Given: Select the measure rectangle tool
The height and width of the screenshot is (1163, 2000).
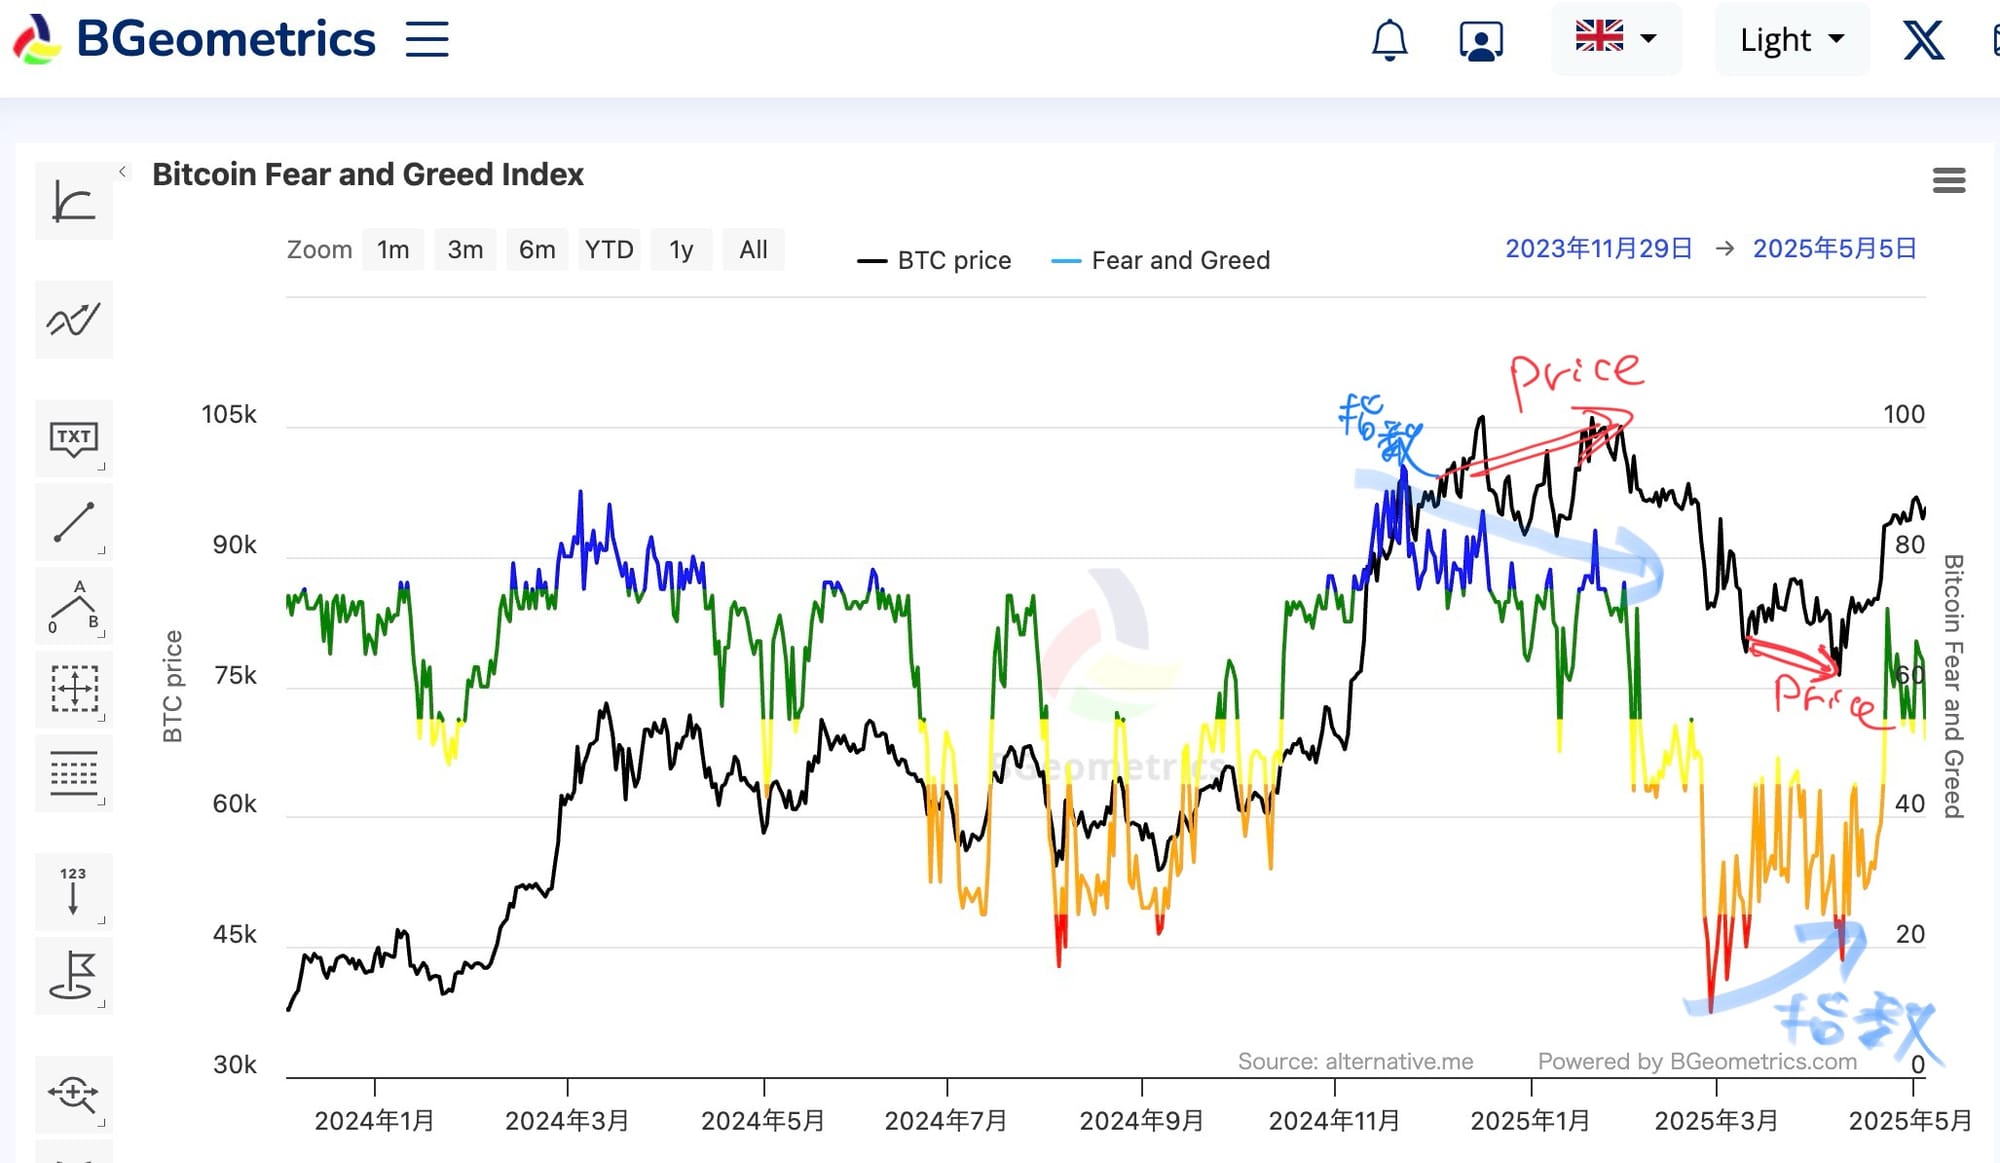Looking at the screenshot, I should coord(74,689).
